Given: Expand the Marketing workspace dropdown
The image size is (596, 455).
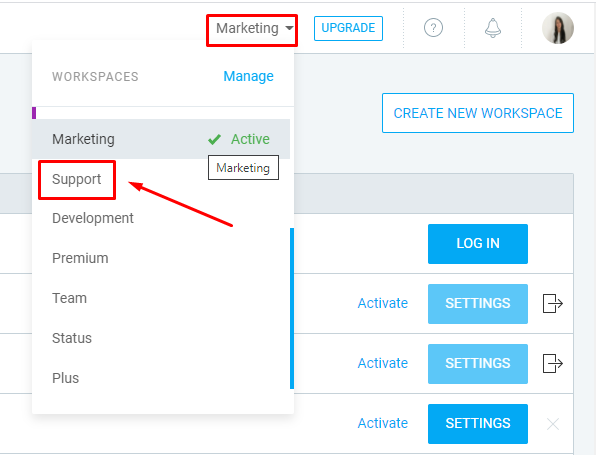Looking at the screenshot, I should point(254,28).
